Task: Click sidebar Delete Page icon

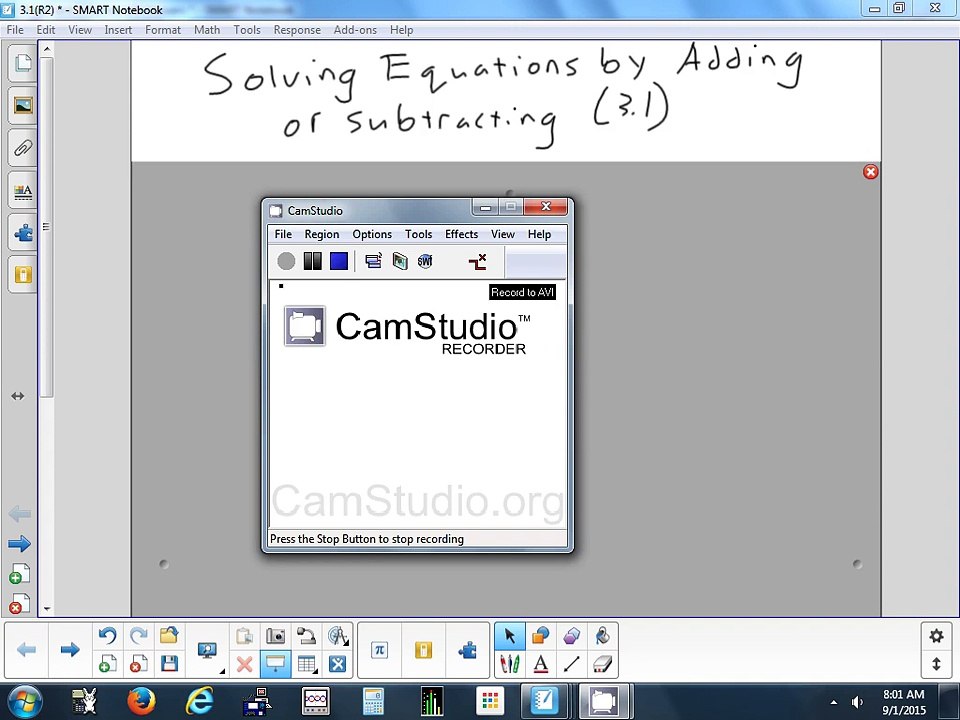Action: point(20,604)
